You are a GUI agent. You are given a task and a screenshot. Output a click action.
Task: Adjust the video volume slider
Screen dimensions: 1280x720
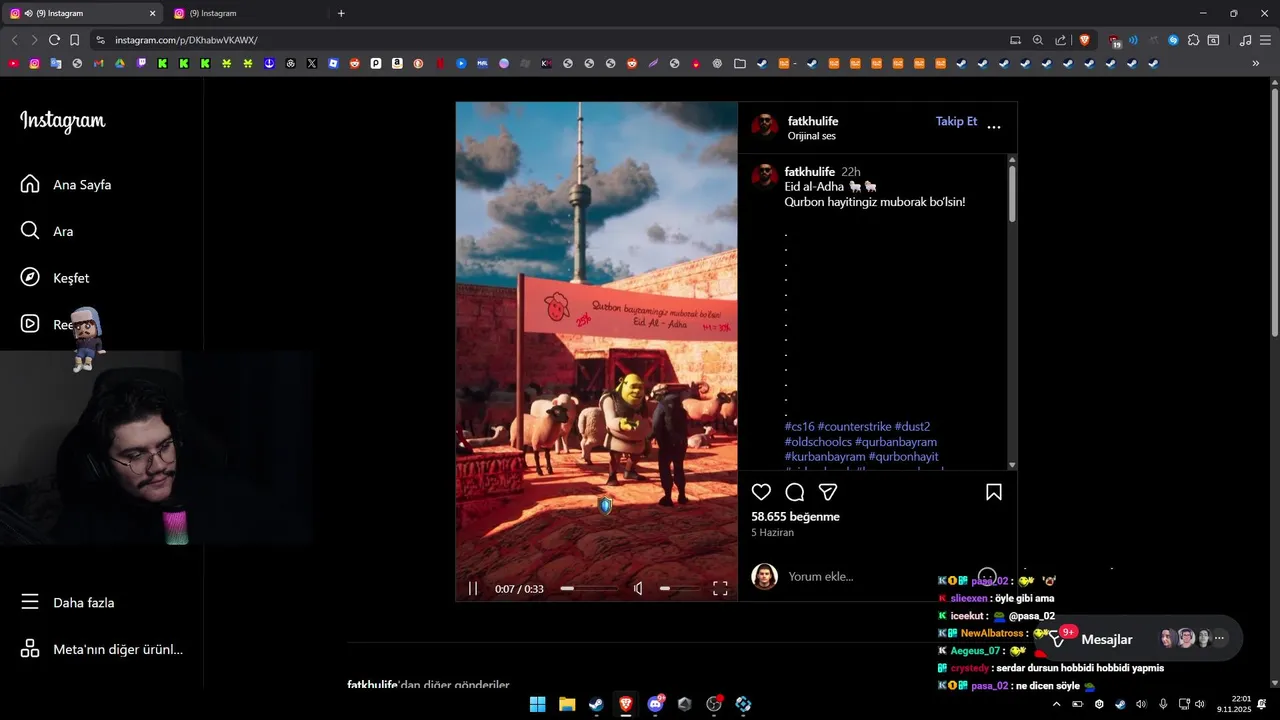point(679,589)
